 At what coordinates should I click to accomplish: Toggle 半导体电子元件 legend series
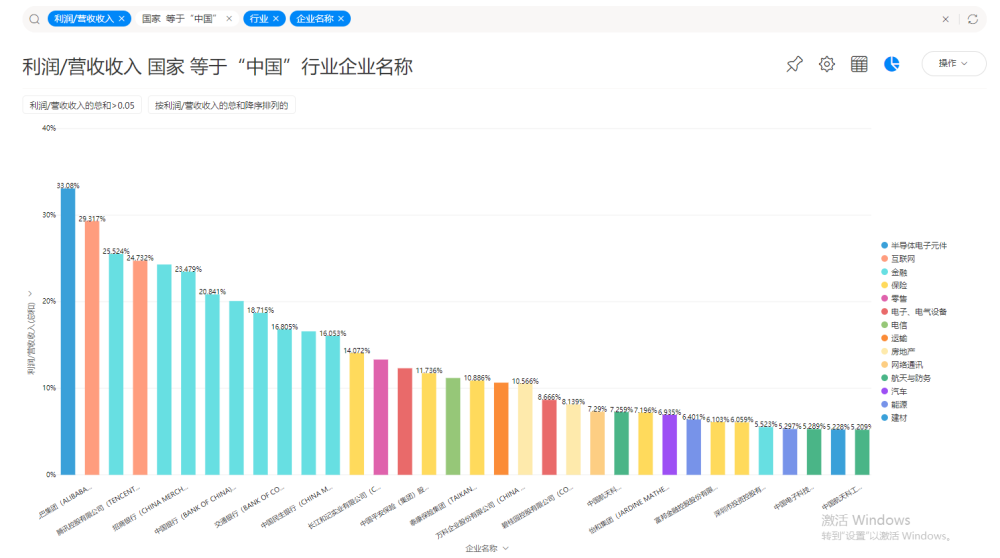click(x=914, y=246)
